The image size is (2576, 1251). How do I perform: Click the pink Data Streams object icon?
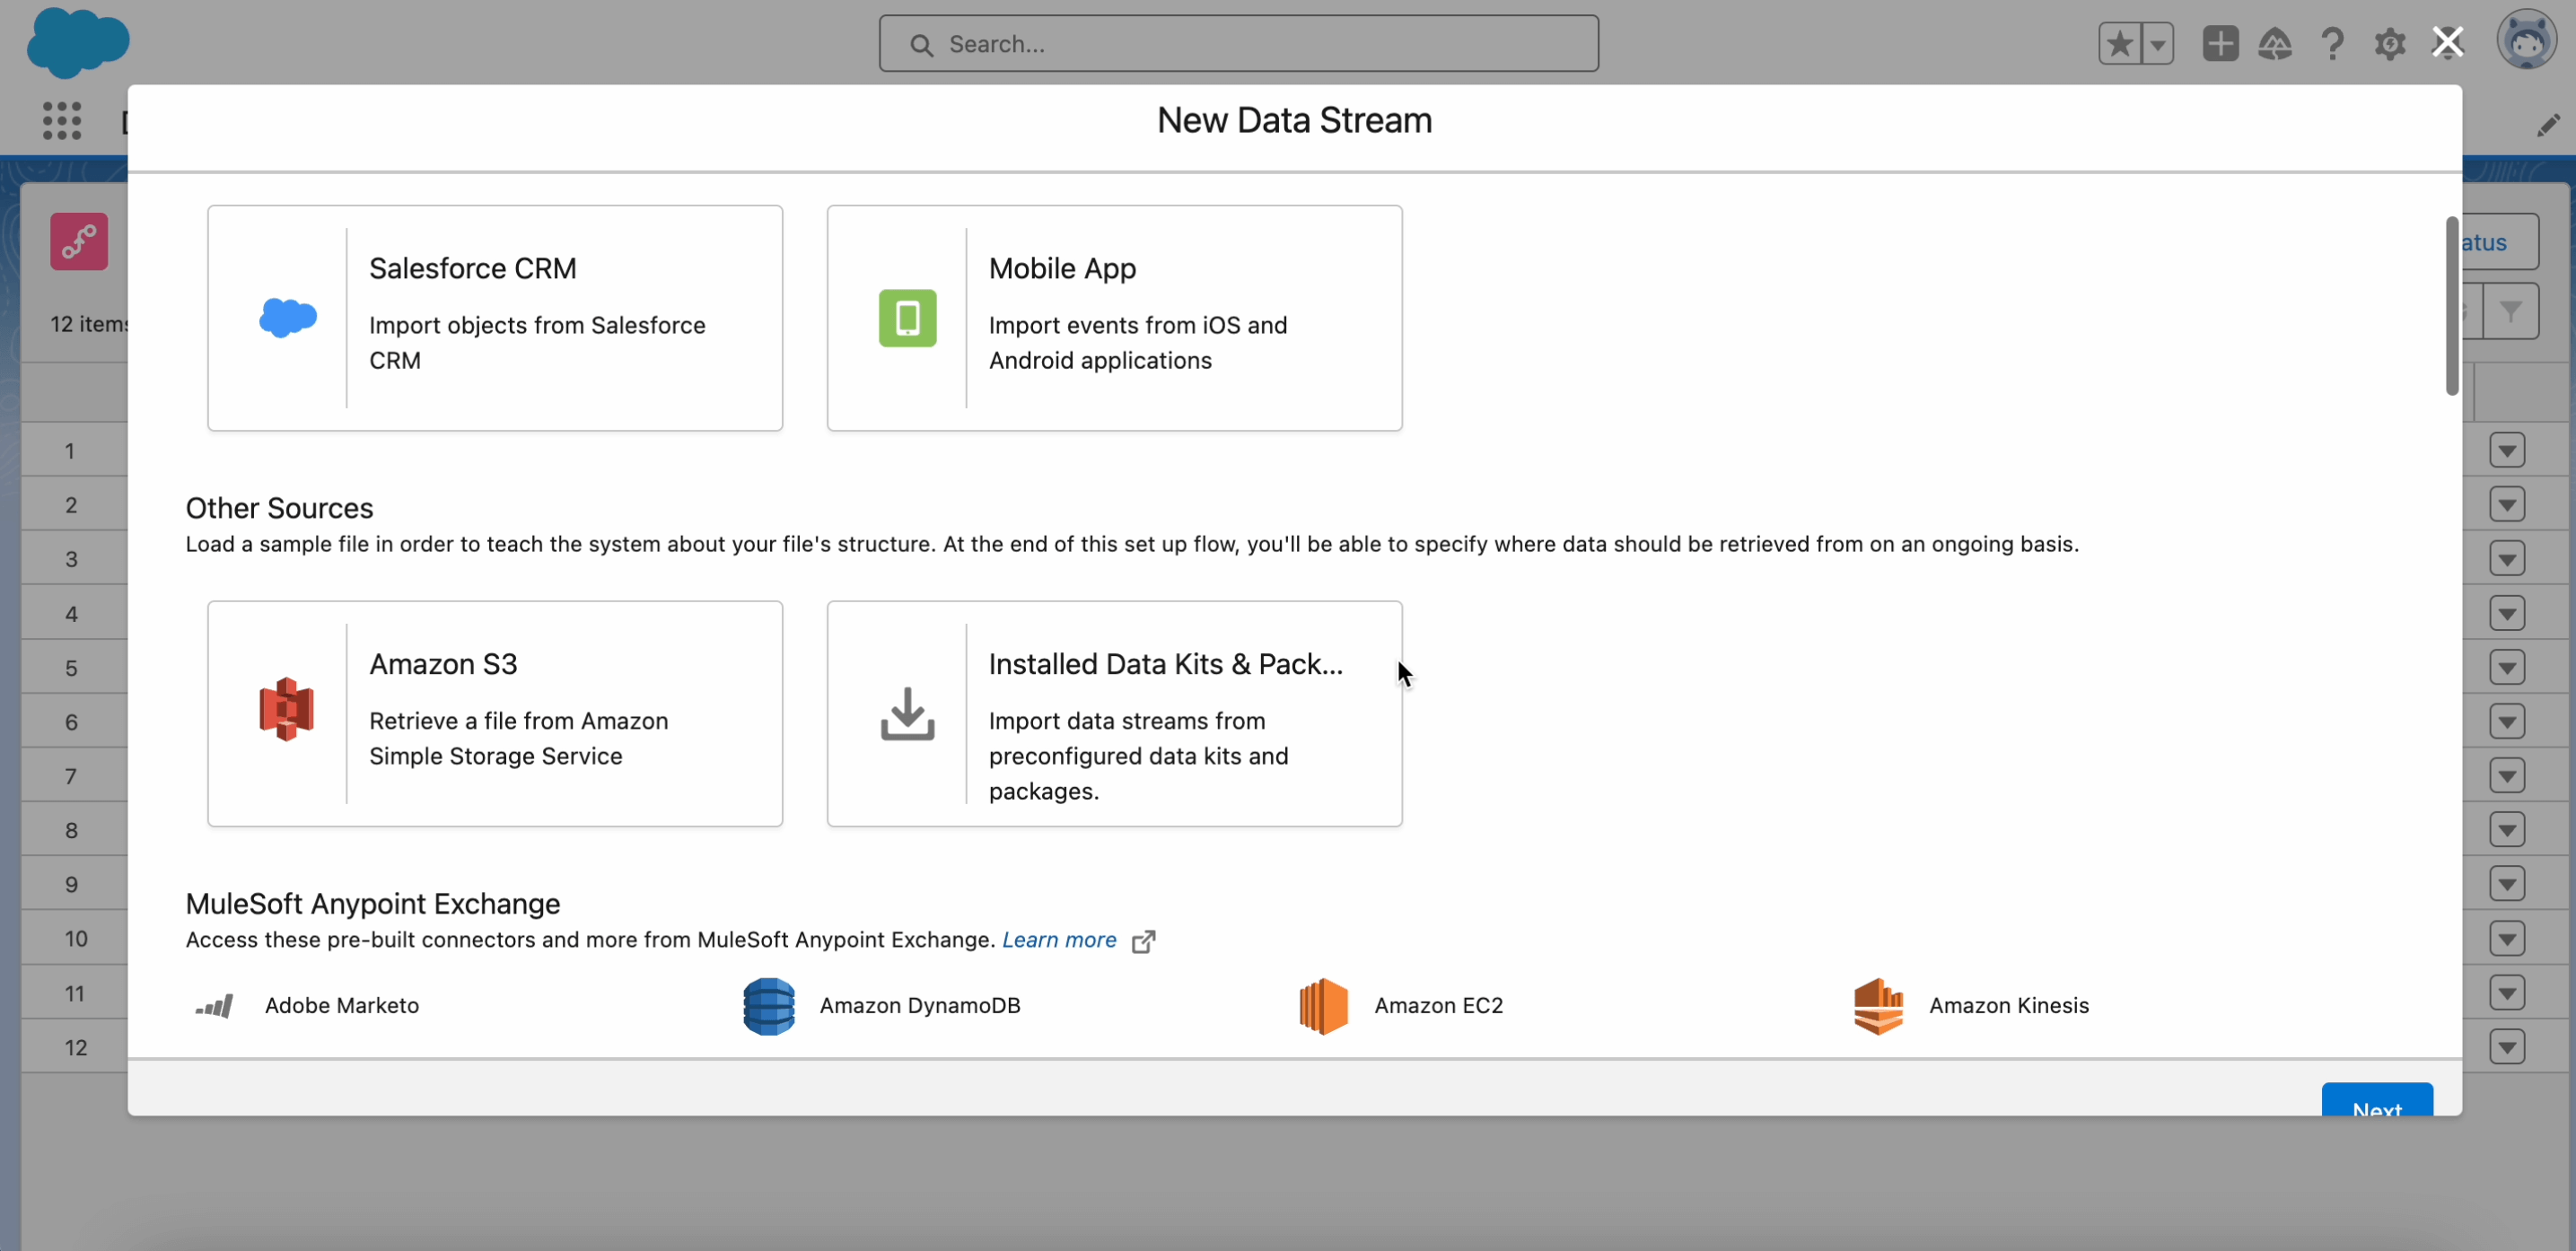tap(79, 242)
